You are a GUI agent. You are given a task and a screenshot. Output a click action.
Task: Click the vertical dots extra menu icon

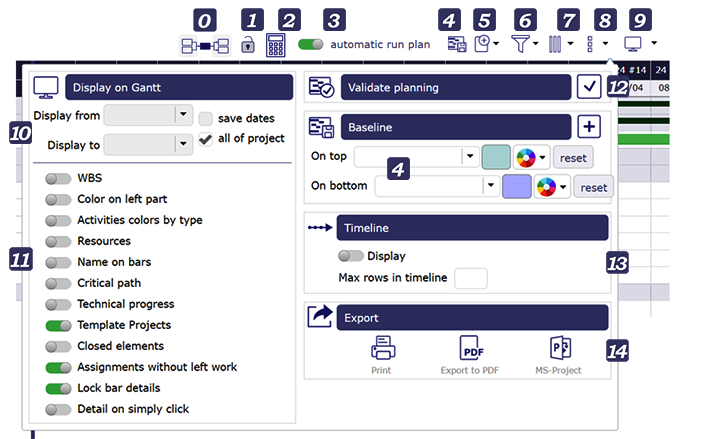point(590,44)
